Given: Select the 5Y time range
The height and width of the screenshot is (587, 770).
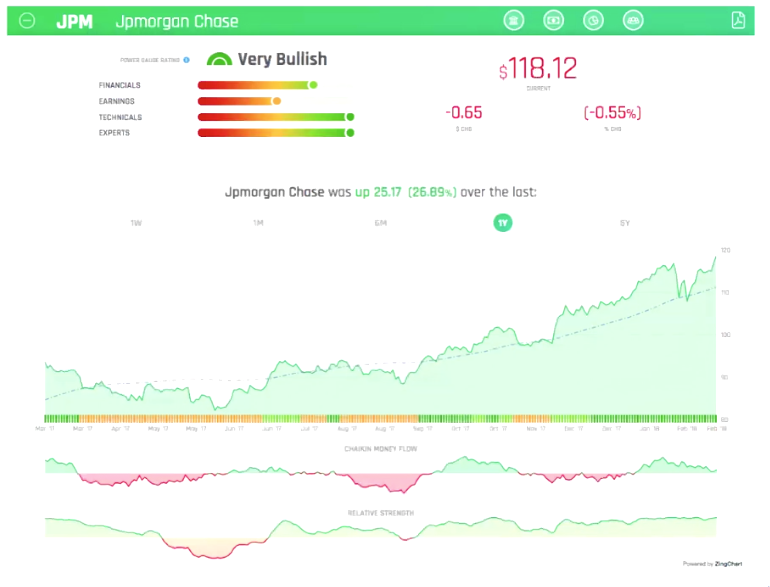Looking at the screenshot, I should tap(625, 223).
